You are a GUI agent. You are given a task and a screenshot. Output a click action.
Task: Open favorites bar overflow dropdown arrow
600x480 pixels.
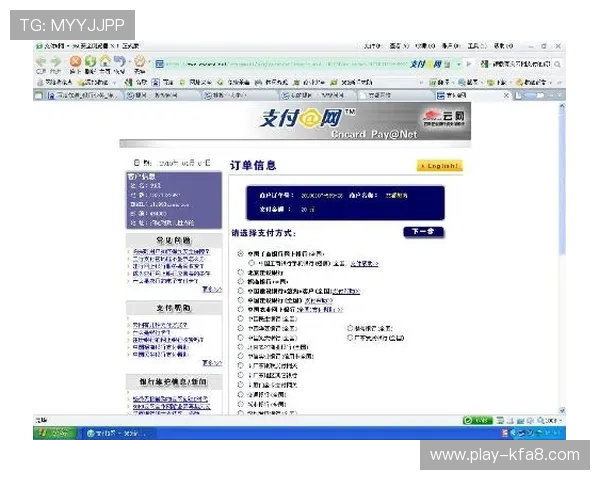421,82
